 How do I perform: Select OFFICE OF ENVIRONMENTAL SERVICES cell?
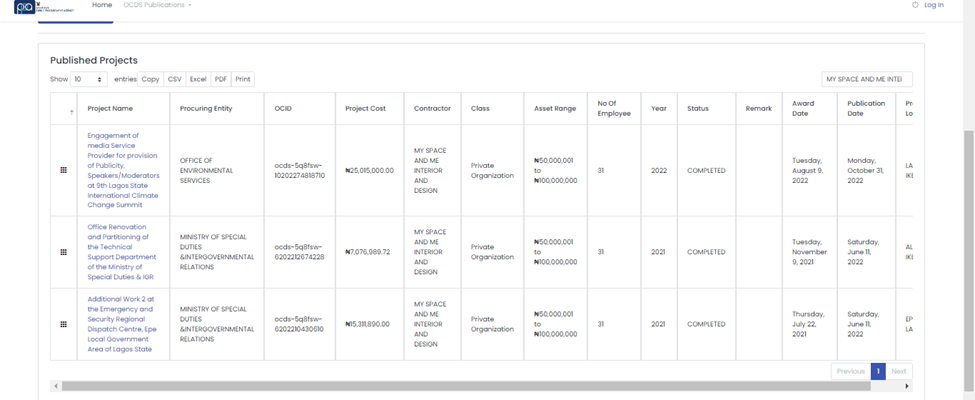coord(217,170)
